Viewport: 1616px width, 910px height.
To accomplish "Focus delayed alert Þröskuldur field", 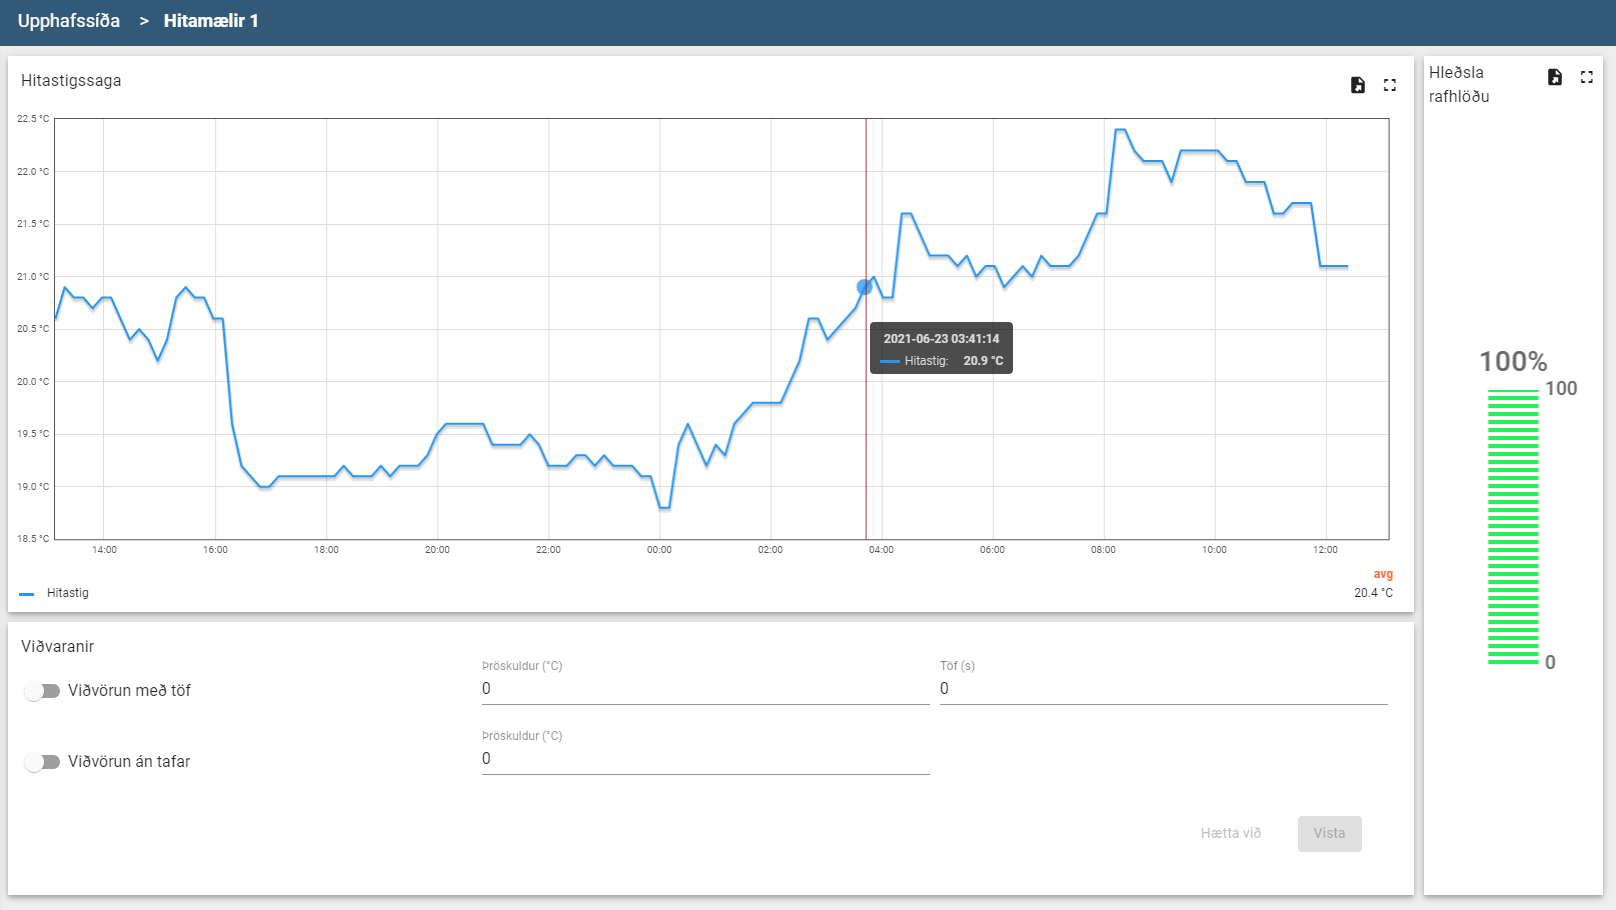I will coord(705,689).
